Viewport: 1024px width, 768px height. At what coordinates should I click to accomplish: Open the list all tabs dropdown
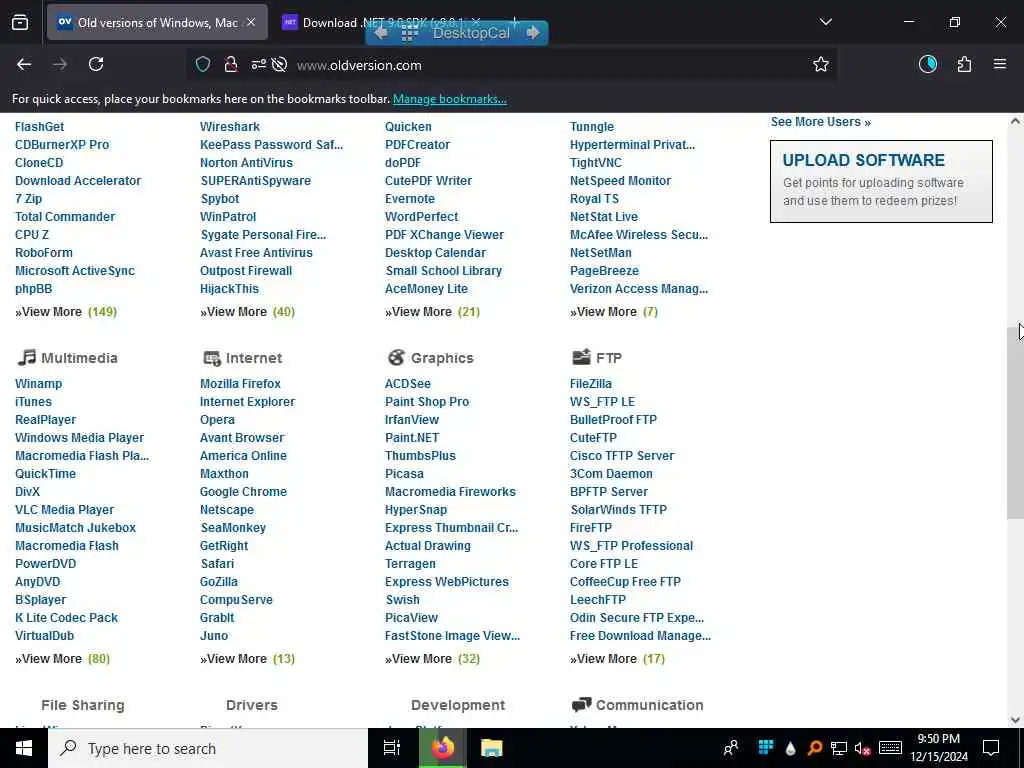click(x=825, y=22)
